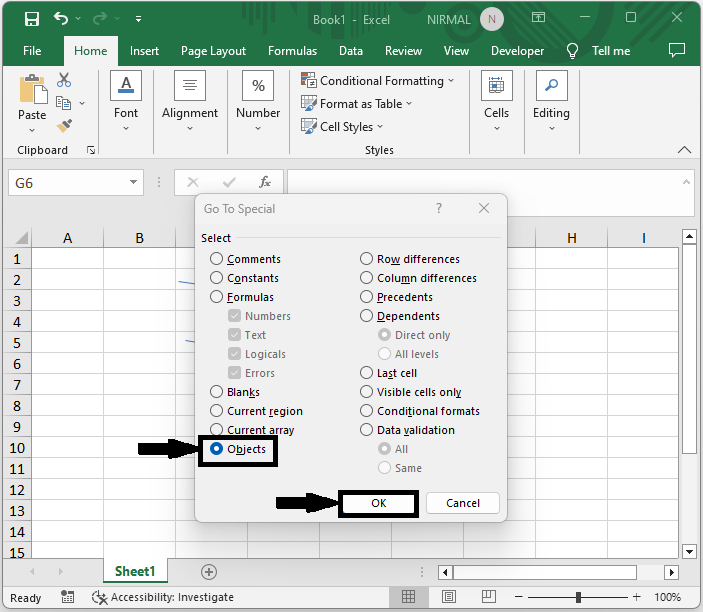Click the Alignment group icon
Image resolution: width=703 pixels, height=612 pixels.
(190, 85)
